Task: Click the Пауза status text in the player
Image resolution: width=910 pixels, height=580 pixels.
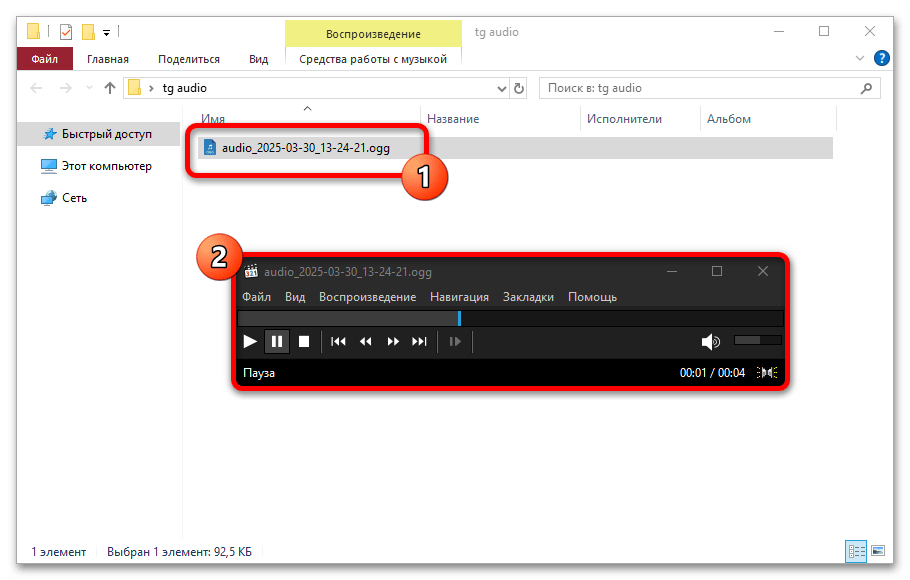Action: coord(259,373)
